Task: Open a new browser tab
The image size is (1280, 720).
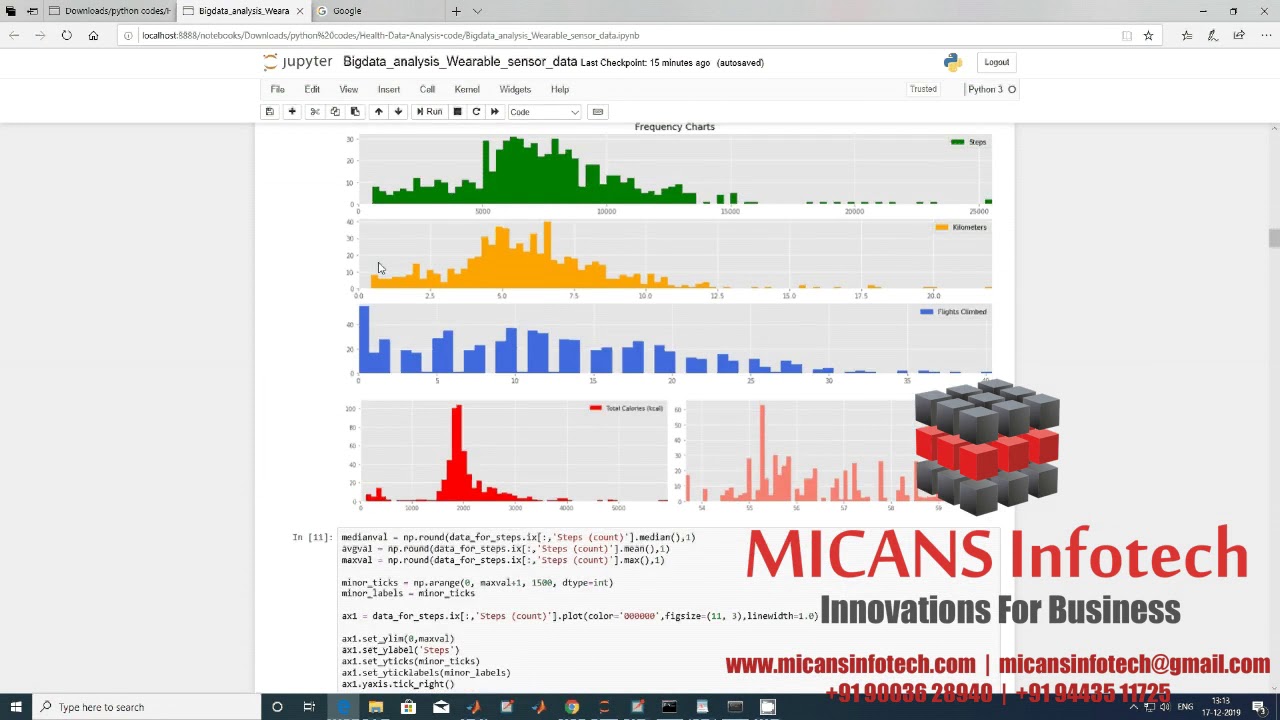Action: [456, 11]
